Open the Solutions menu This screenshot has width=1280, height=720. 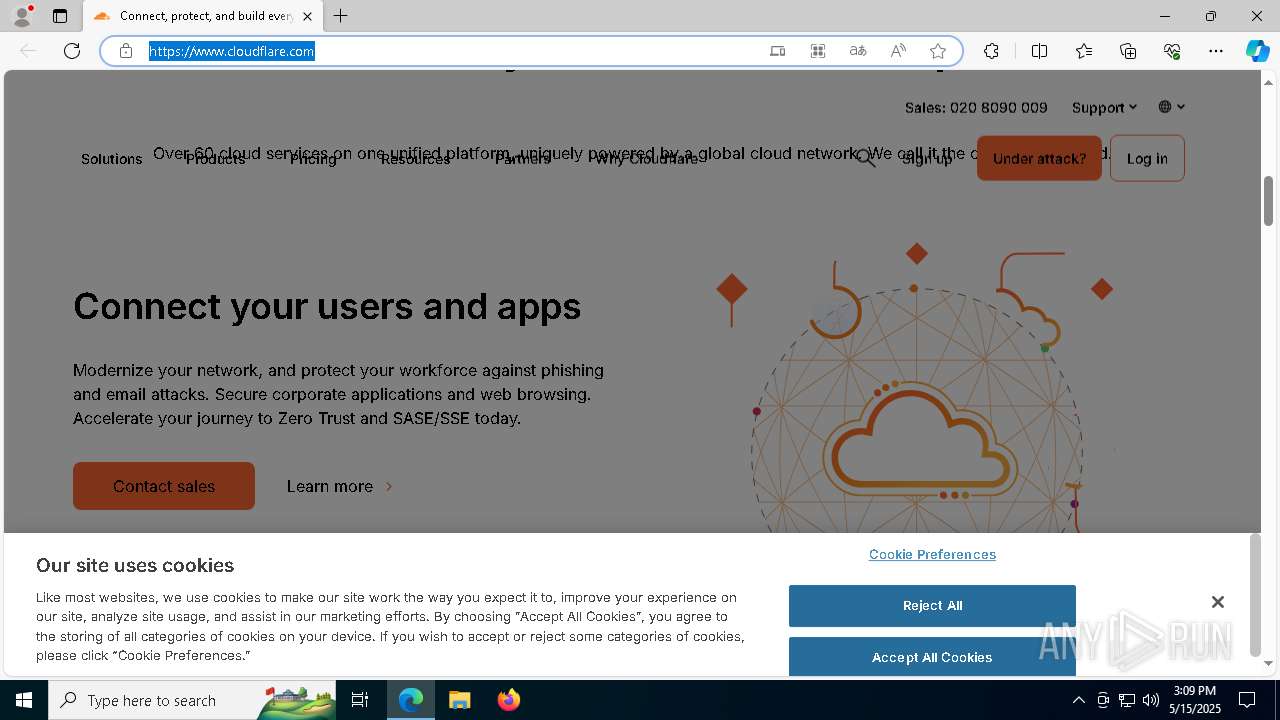(111, 159)
